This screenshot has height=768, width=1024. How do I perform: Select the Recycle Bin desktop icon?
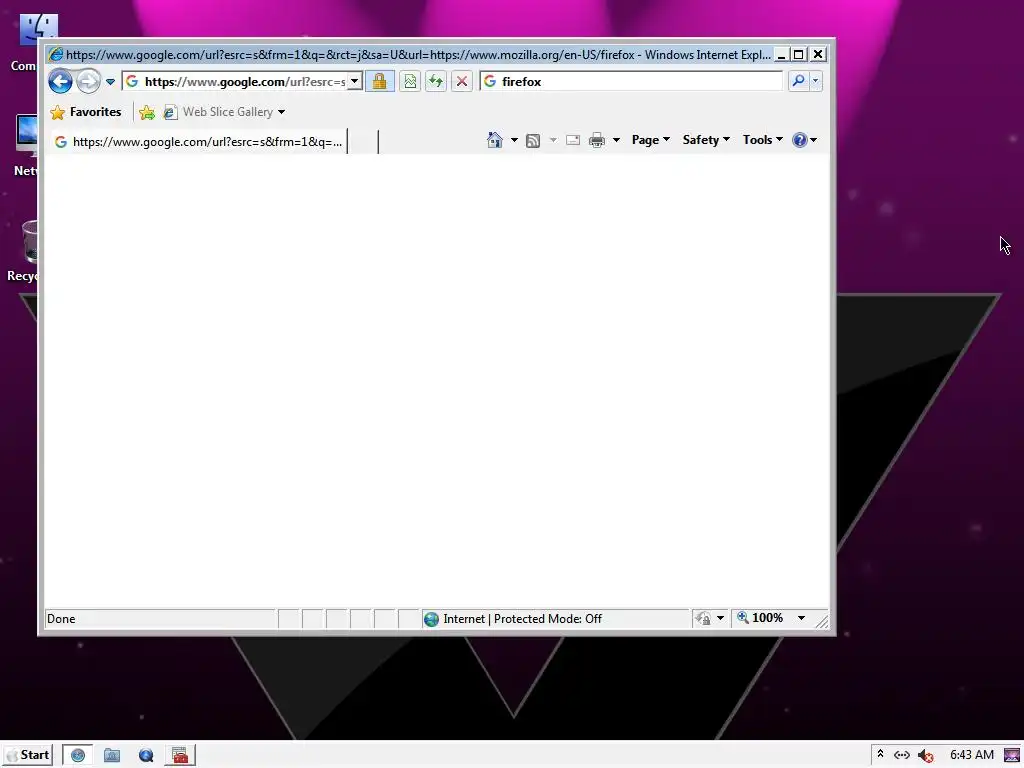(x=22, y=252)
